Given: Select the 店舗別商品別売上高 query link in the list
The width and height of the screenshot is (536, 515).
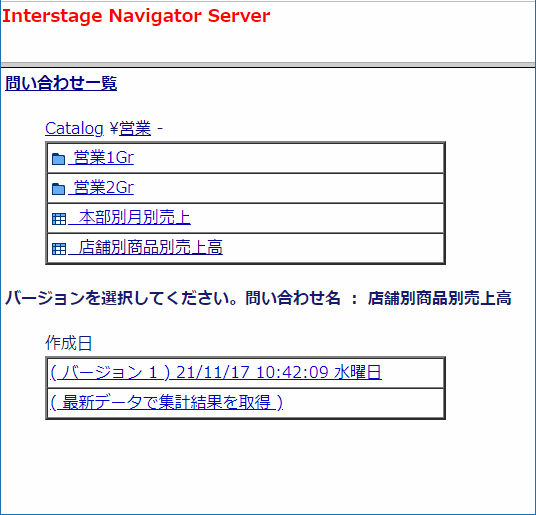Looking at the screenshot, I should (145, 247).
